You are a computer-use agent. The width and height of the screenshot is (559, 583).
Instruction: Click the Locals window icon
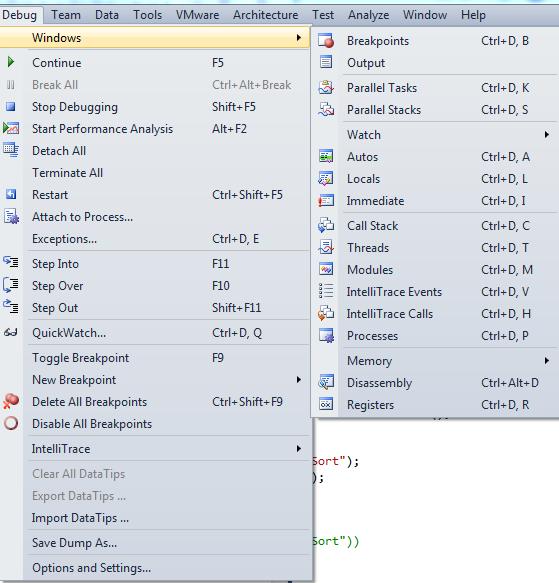click(x=326, y=178)
